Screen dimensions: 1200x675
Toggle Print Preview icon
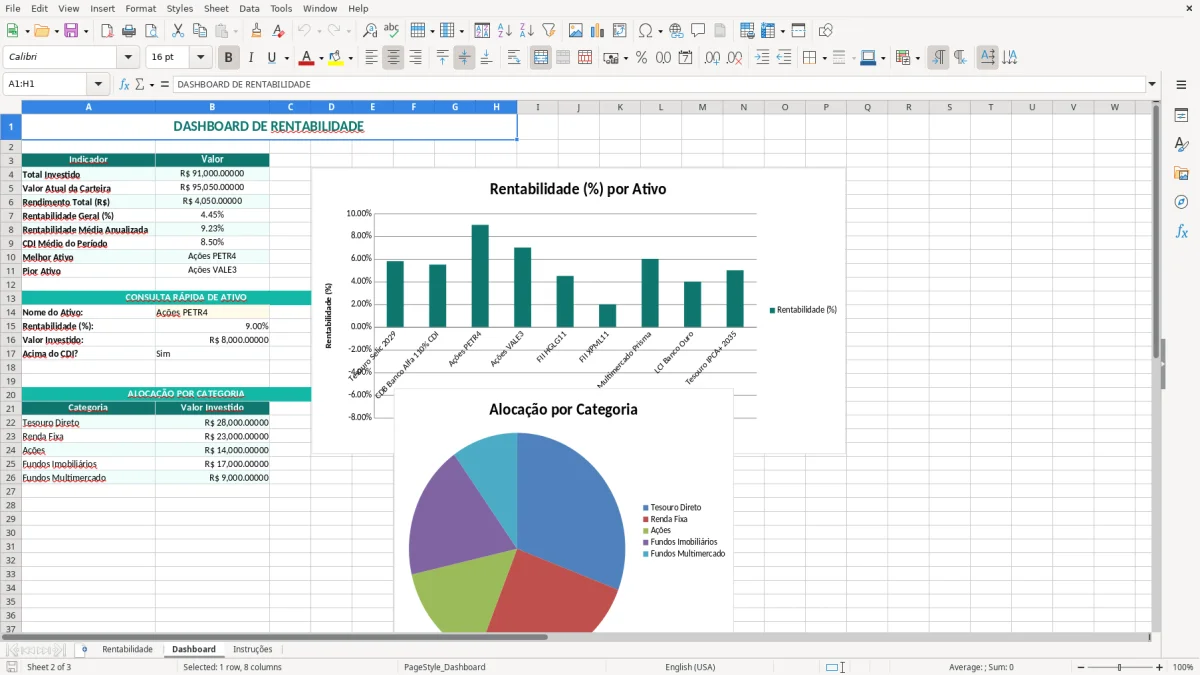click(x=151, y=31)
